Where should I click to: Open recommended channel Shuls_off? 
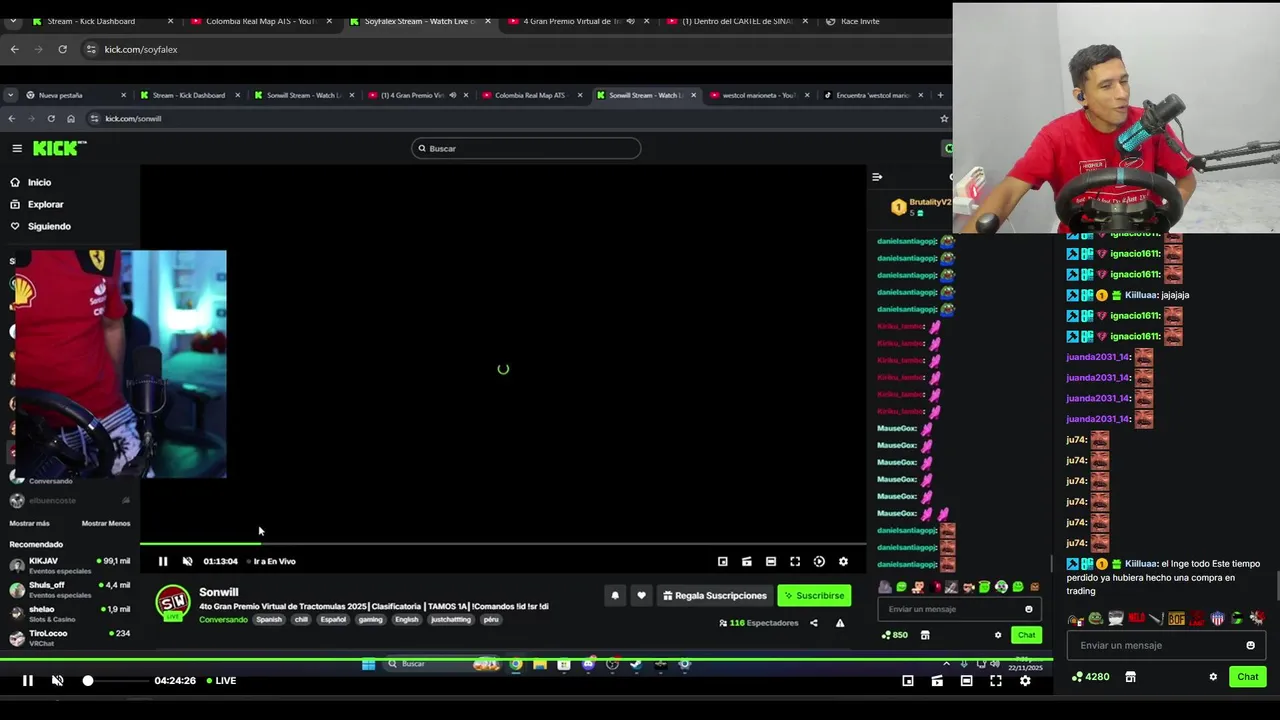70,588
